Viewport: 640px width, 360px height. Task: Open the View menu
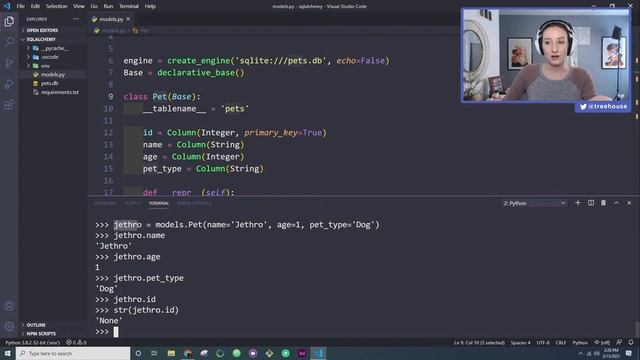click(x=79, y=6)
